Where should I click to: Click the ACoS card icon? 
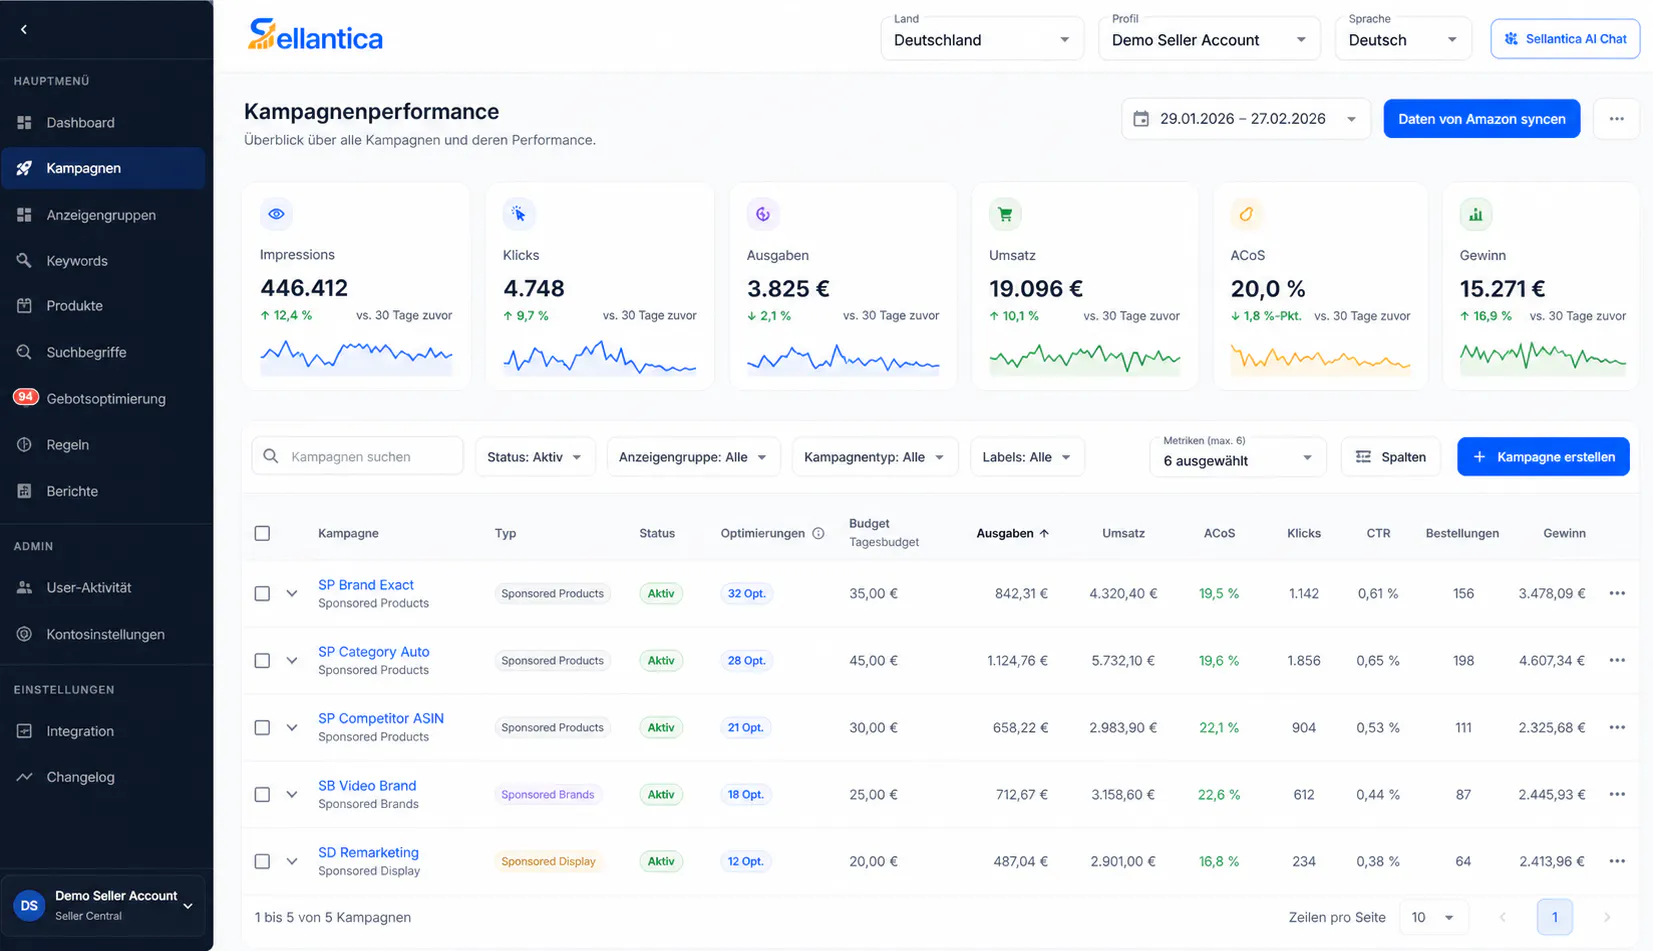[x=1246, y=214]
